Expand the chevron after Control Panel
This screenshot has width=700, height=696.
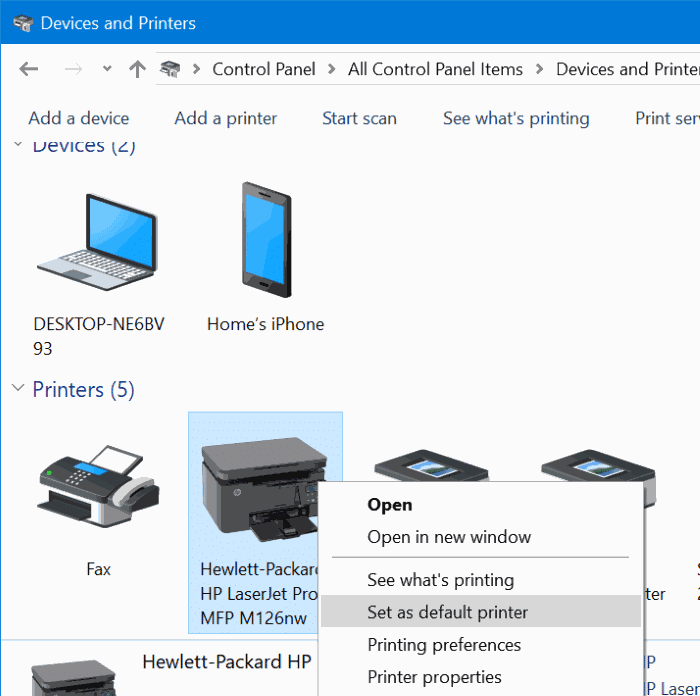point(331,69)
